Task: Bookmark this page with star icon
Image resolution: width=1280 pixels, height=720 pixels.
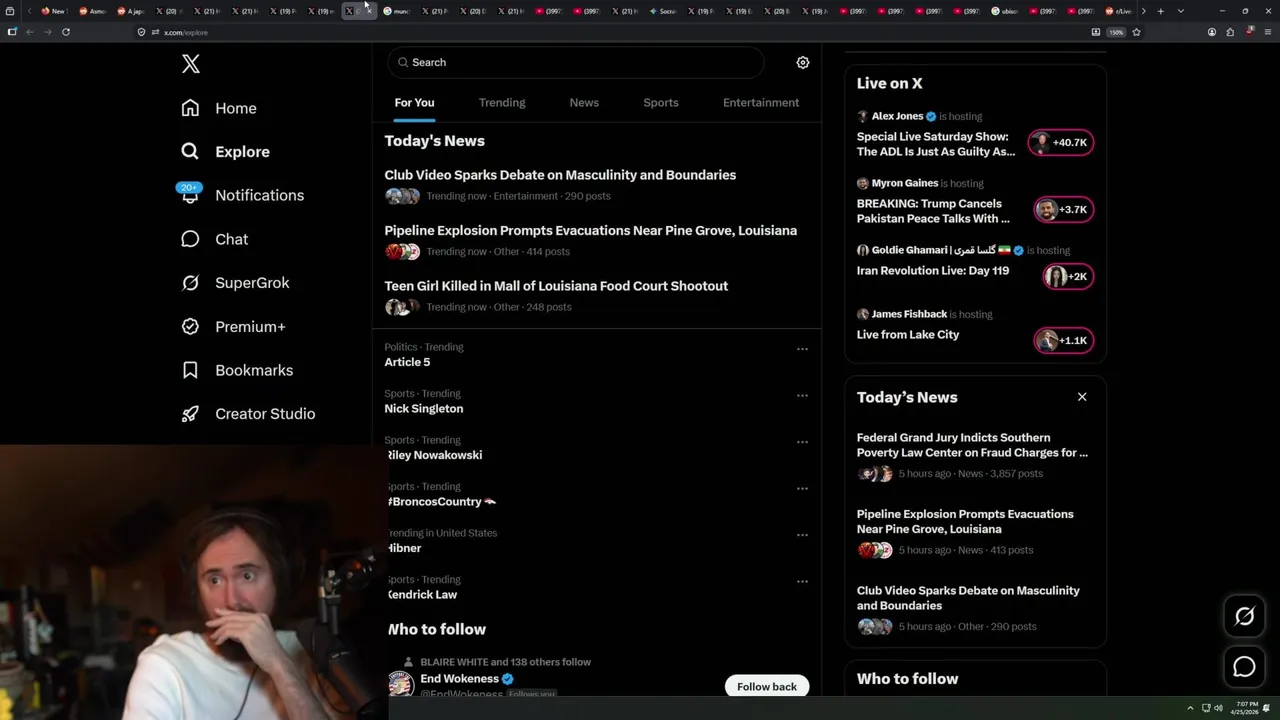Action: click(x=1137, y=32)
